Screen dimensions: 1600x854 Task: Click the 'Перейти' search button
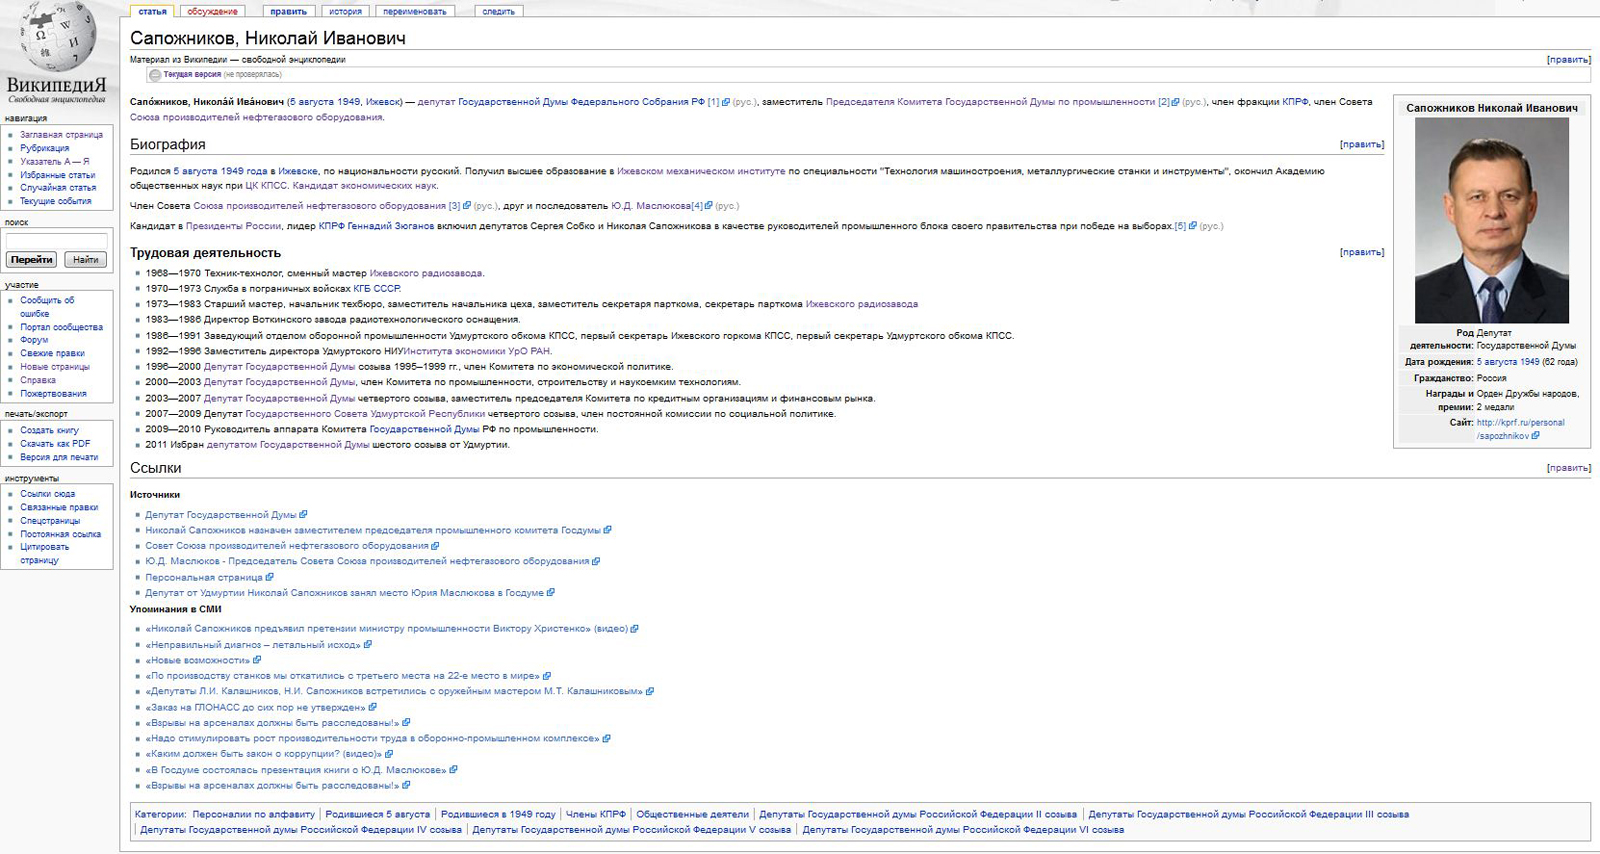32,260
